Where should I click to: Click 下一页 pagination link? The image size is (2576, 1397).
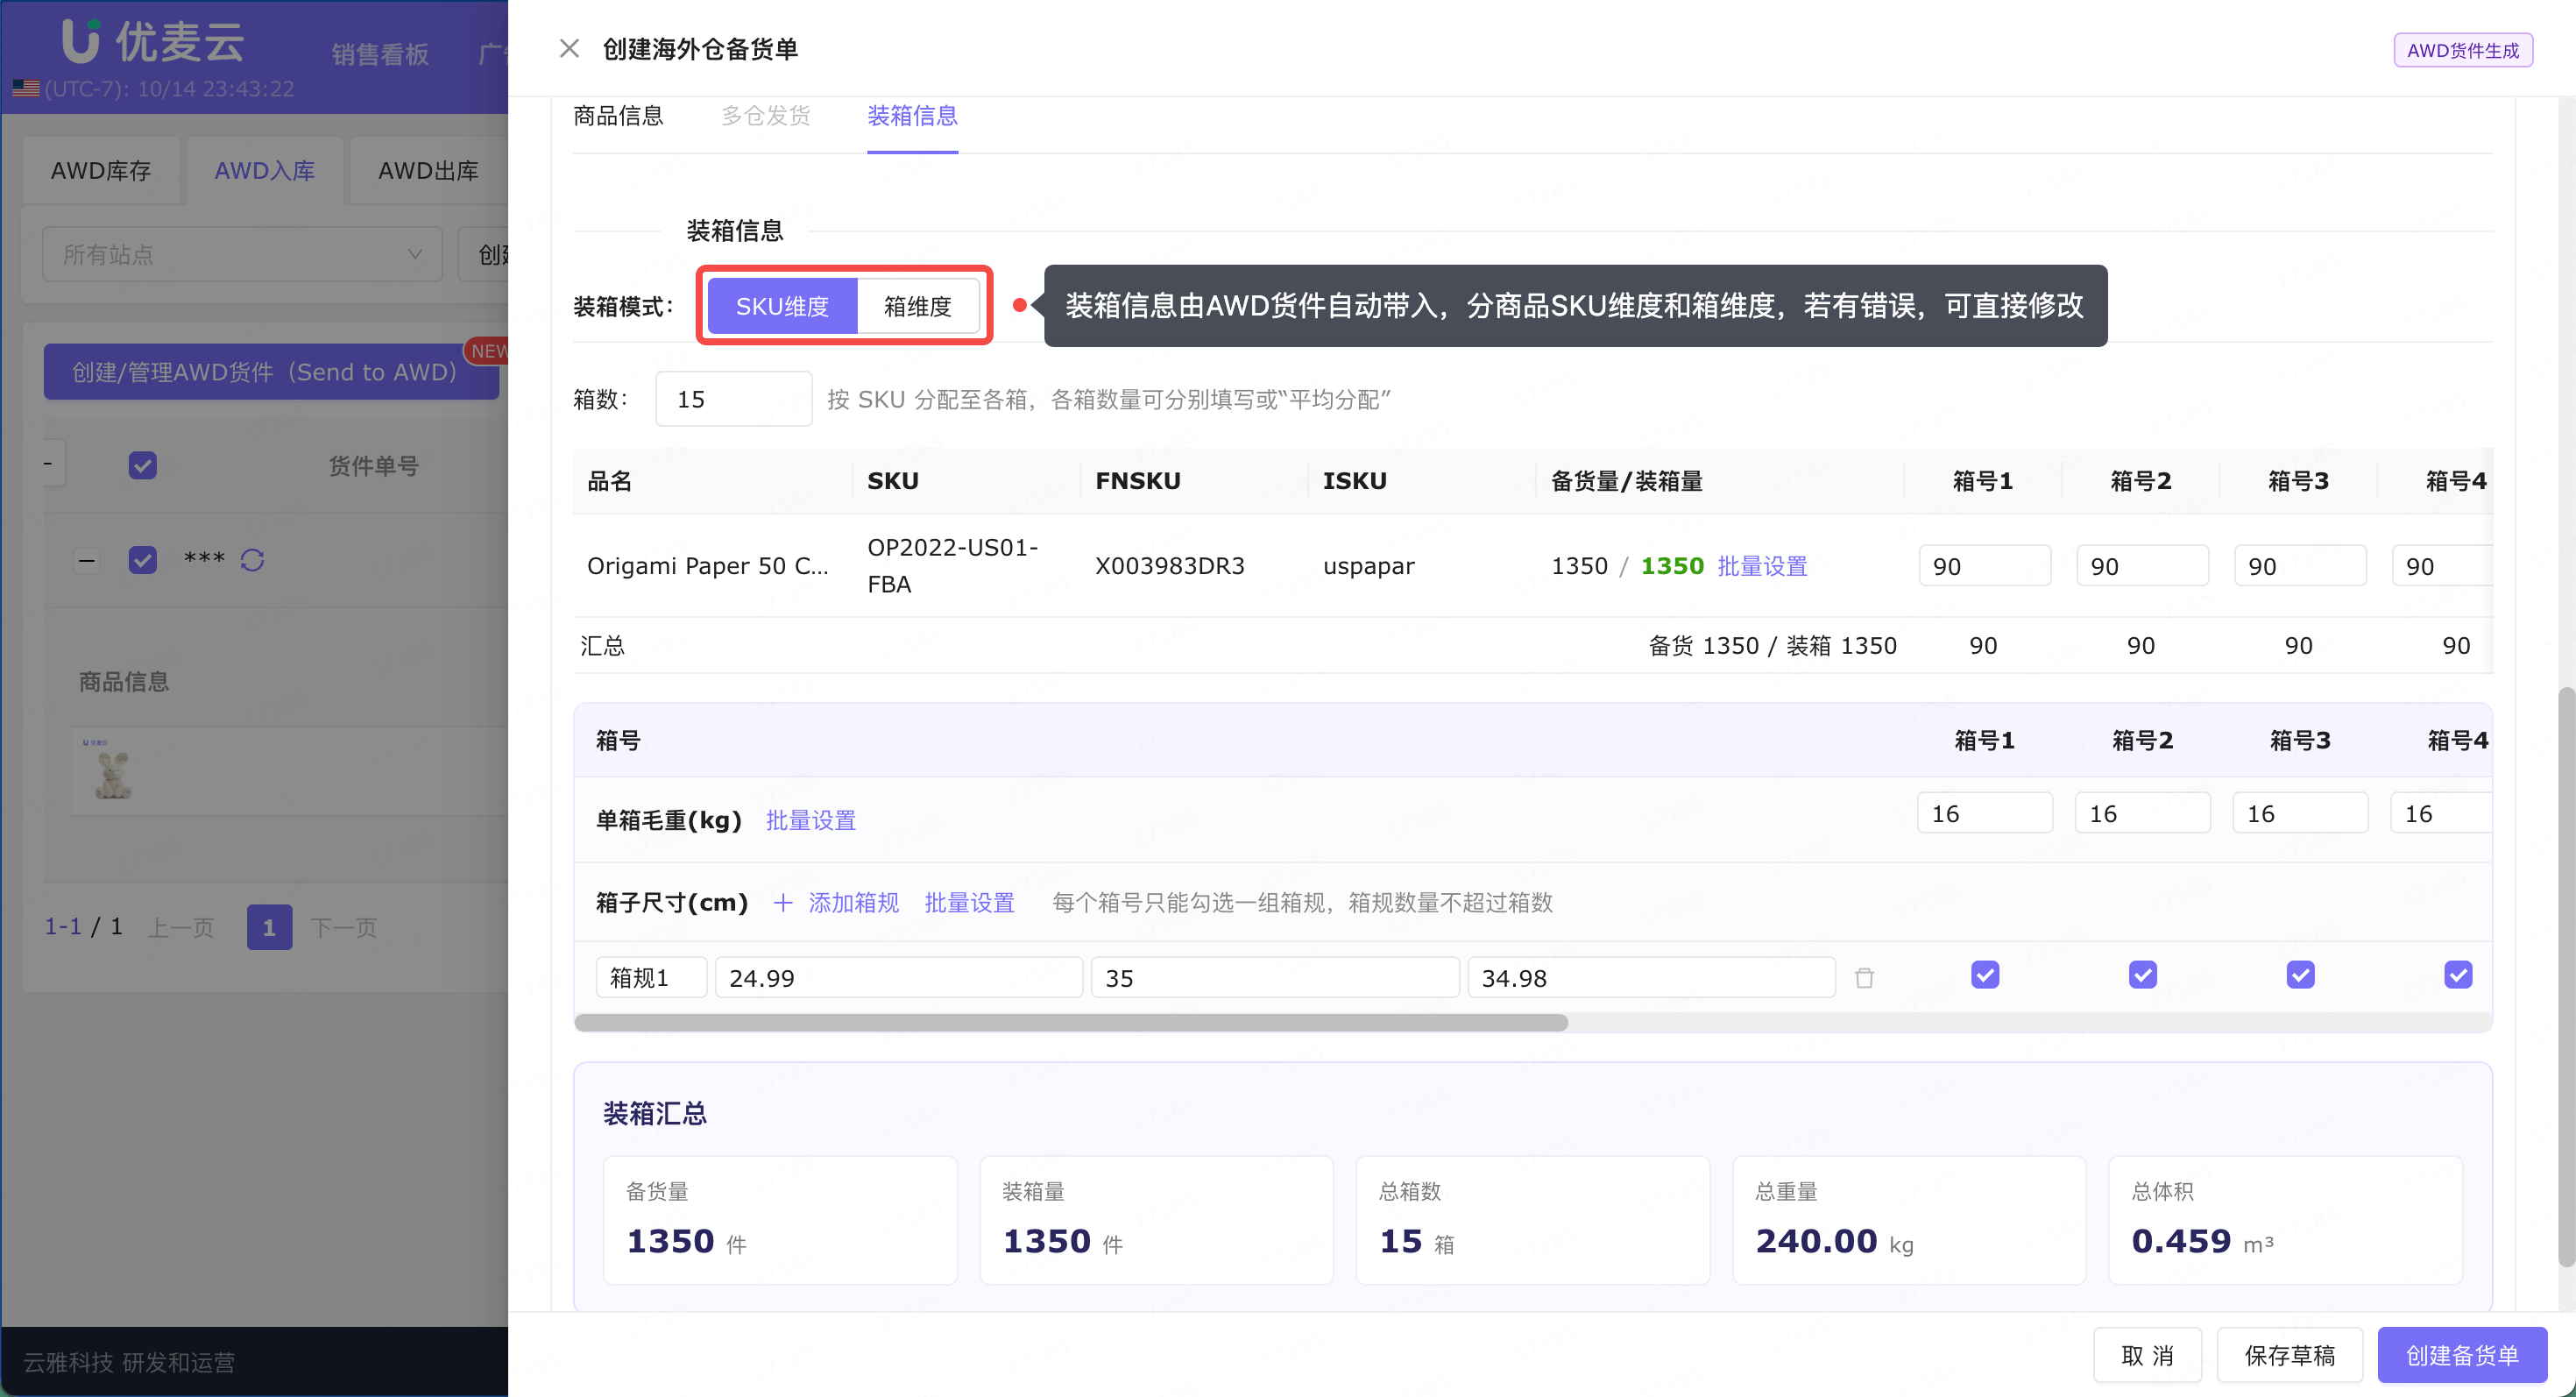pyautogui.click(x=343, y=928)
